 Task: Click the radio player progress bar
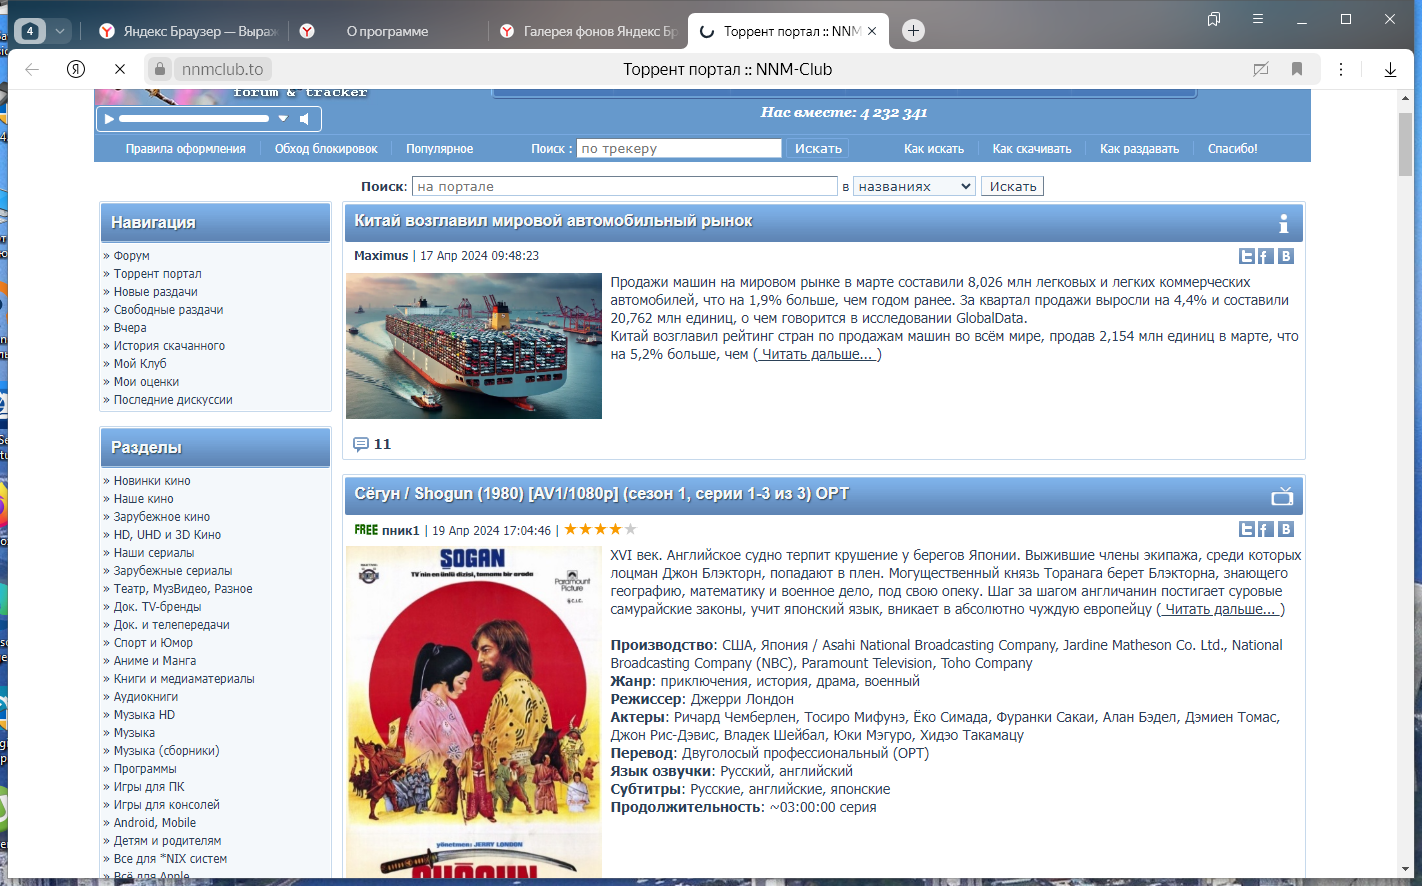194,119
